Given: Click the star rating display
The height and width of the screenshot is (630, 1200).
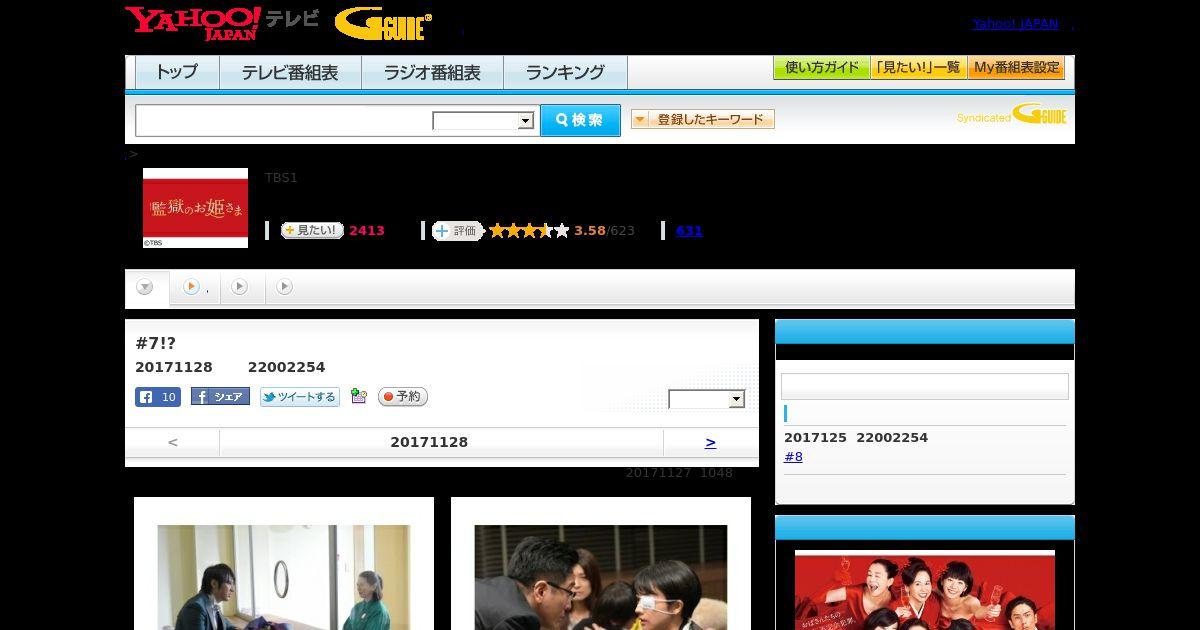Looking at the screenshot, I should coord(529,231).
